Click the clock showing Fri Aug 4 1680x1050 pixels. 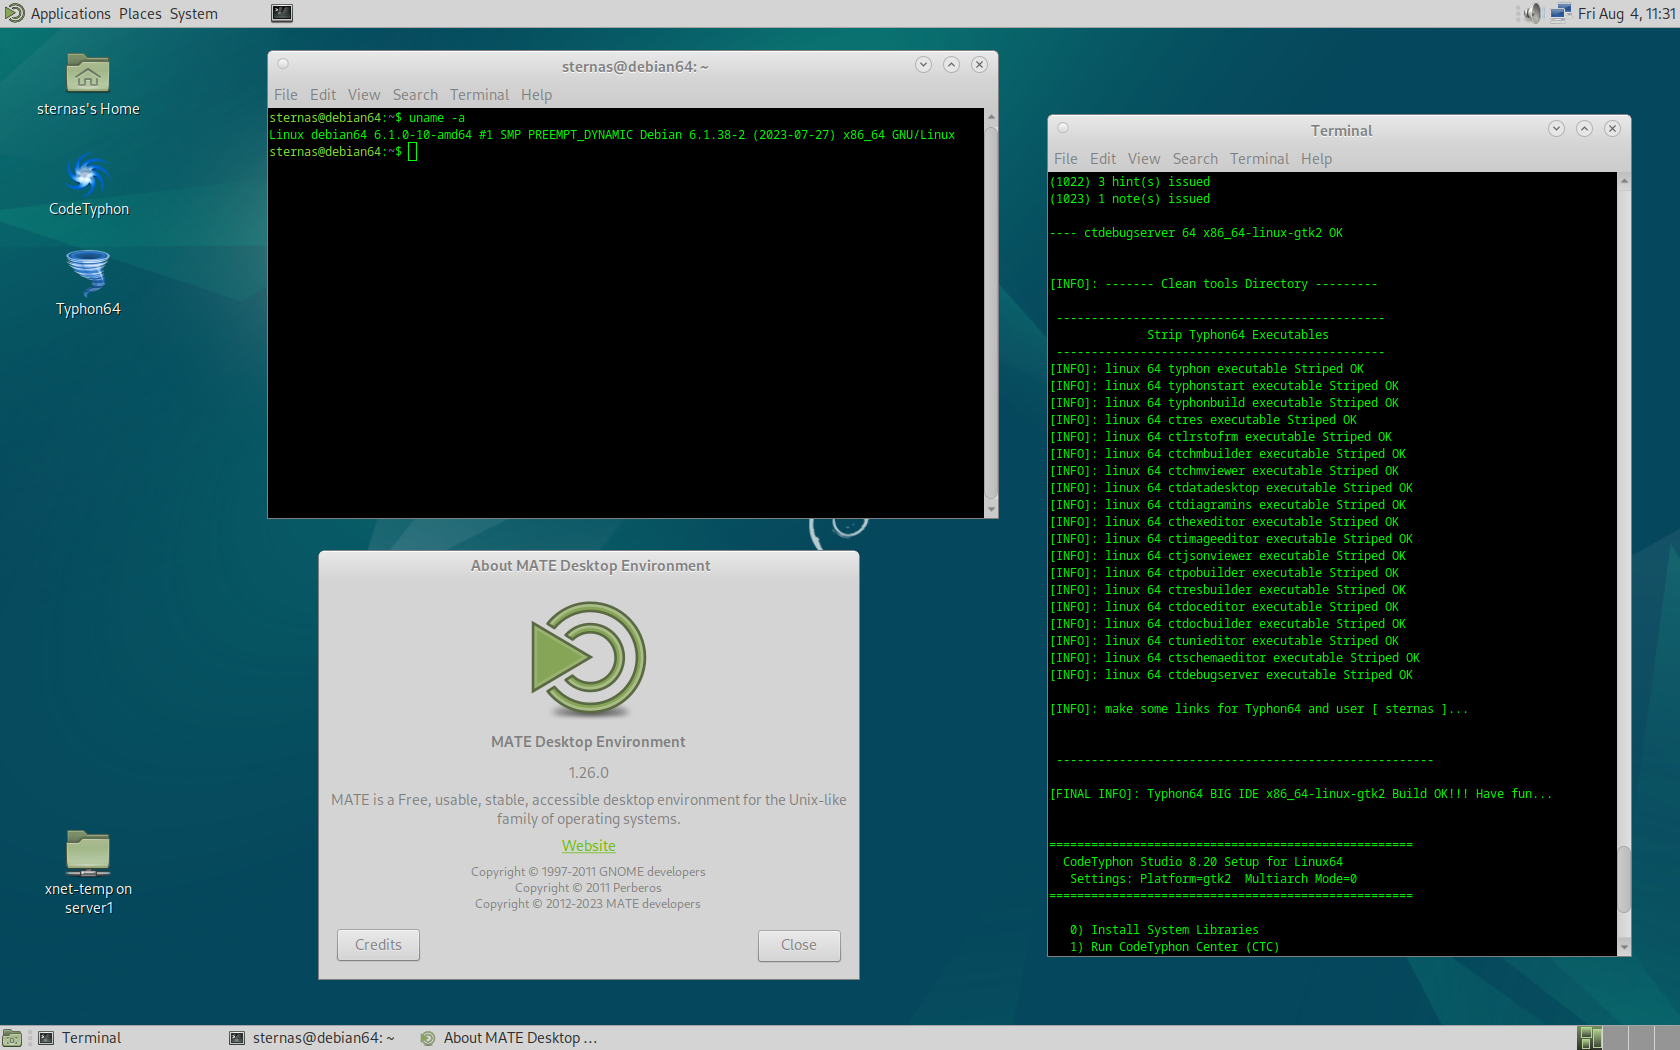pyautogui.click(x=1625, y=13)
